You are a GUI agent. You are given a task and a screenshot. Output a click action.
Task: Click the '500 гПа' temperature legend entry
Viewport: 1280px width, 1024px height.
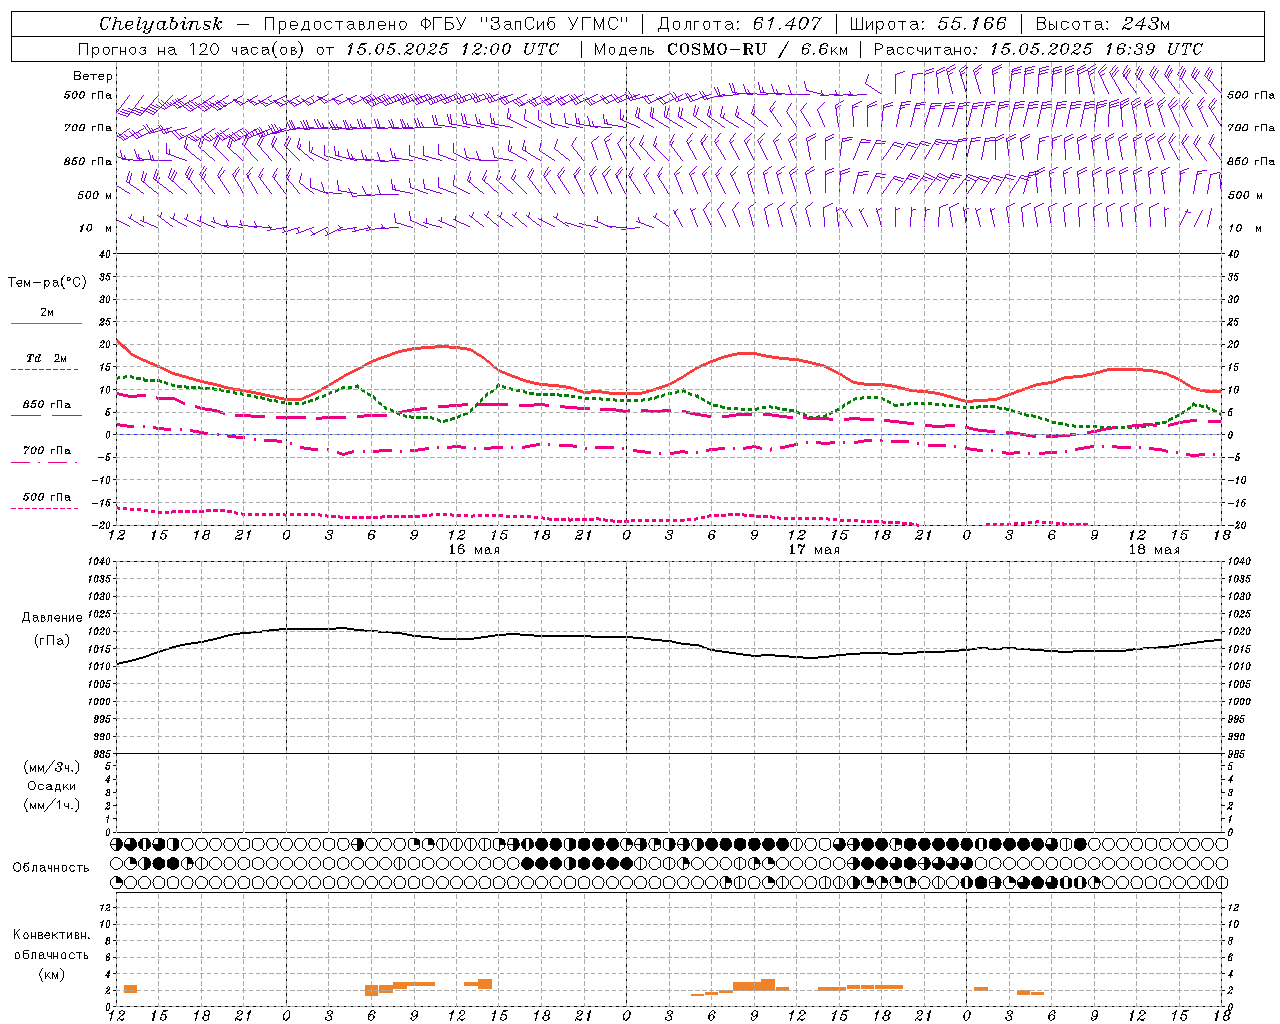pos(47,497)
